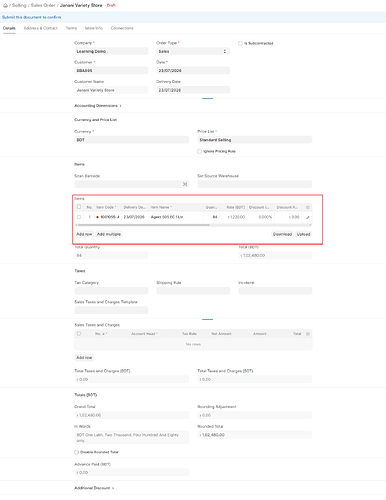Click Sales Taxes and Charges Template field
Viewport: 386px width, 500px height.
111,310
